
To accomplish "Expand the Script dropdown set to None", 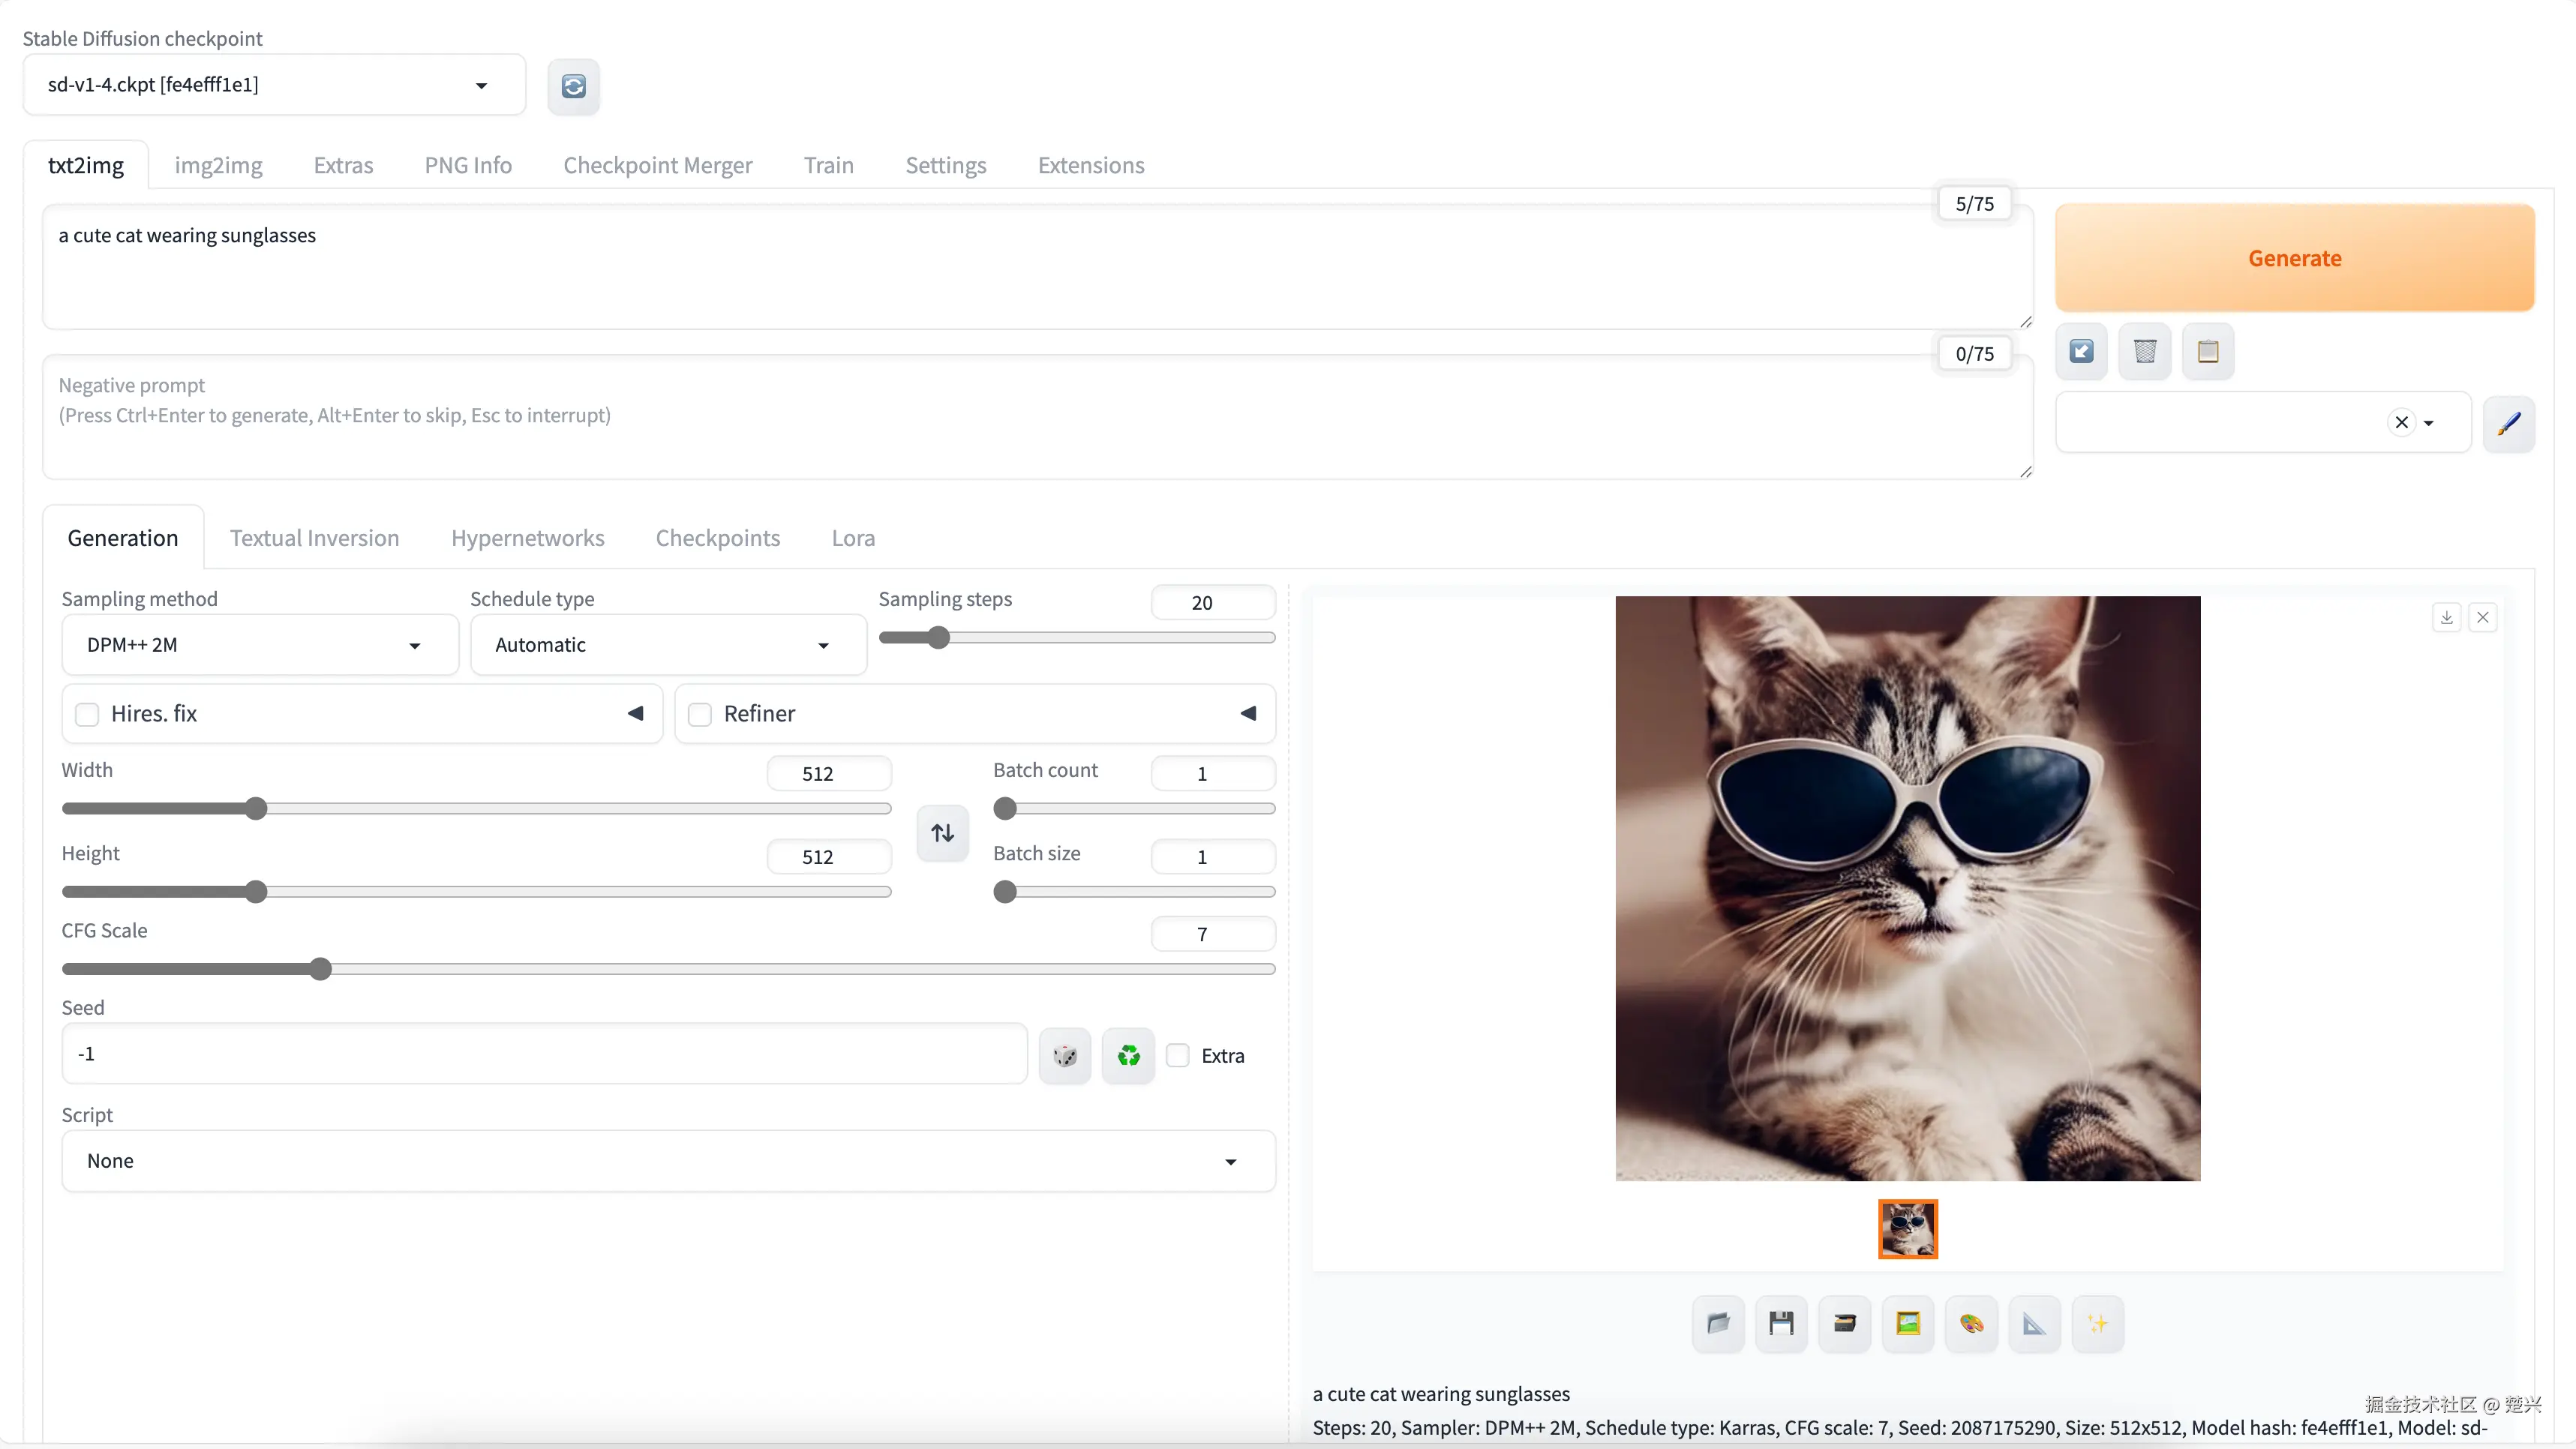I will click(667, 1161).
